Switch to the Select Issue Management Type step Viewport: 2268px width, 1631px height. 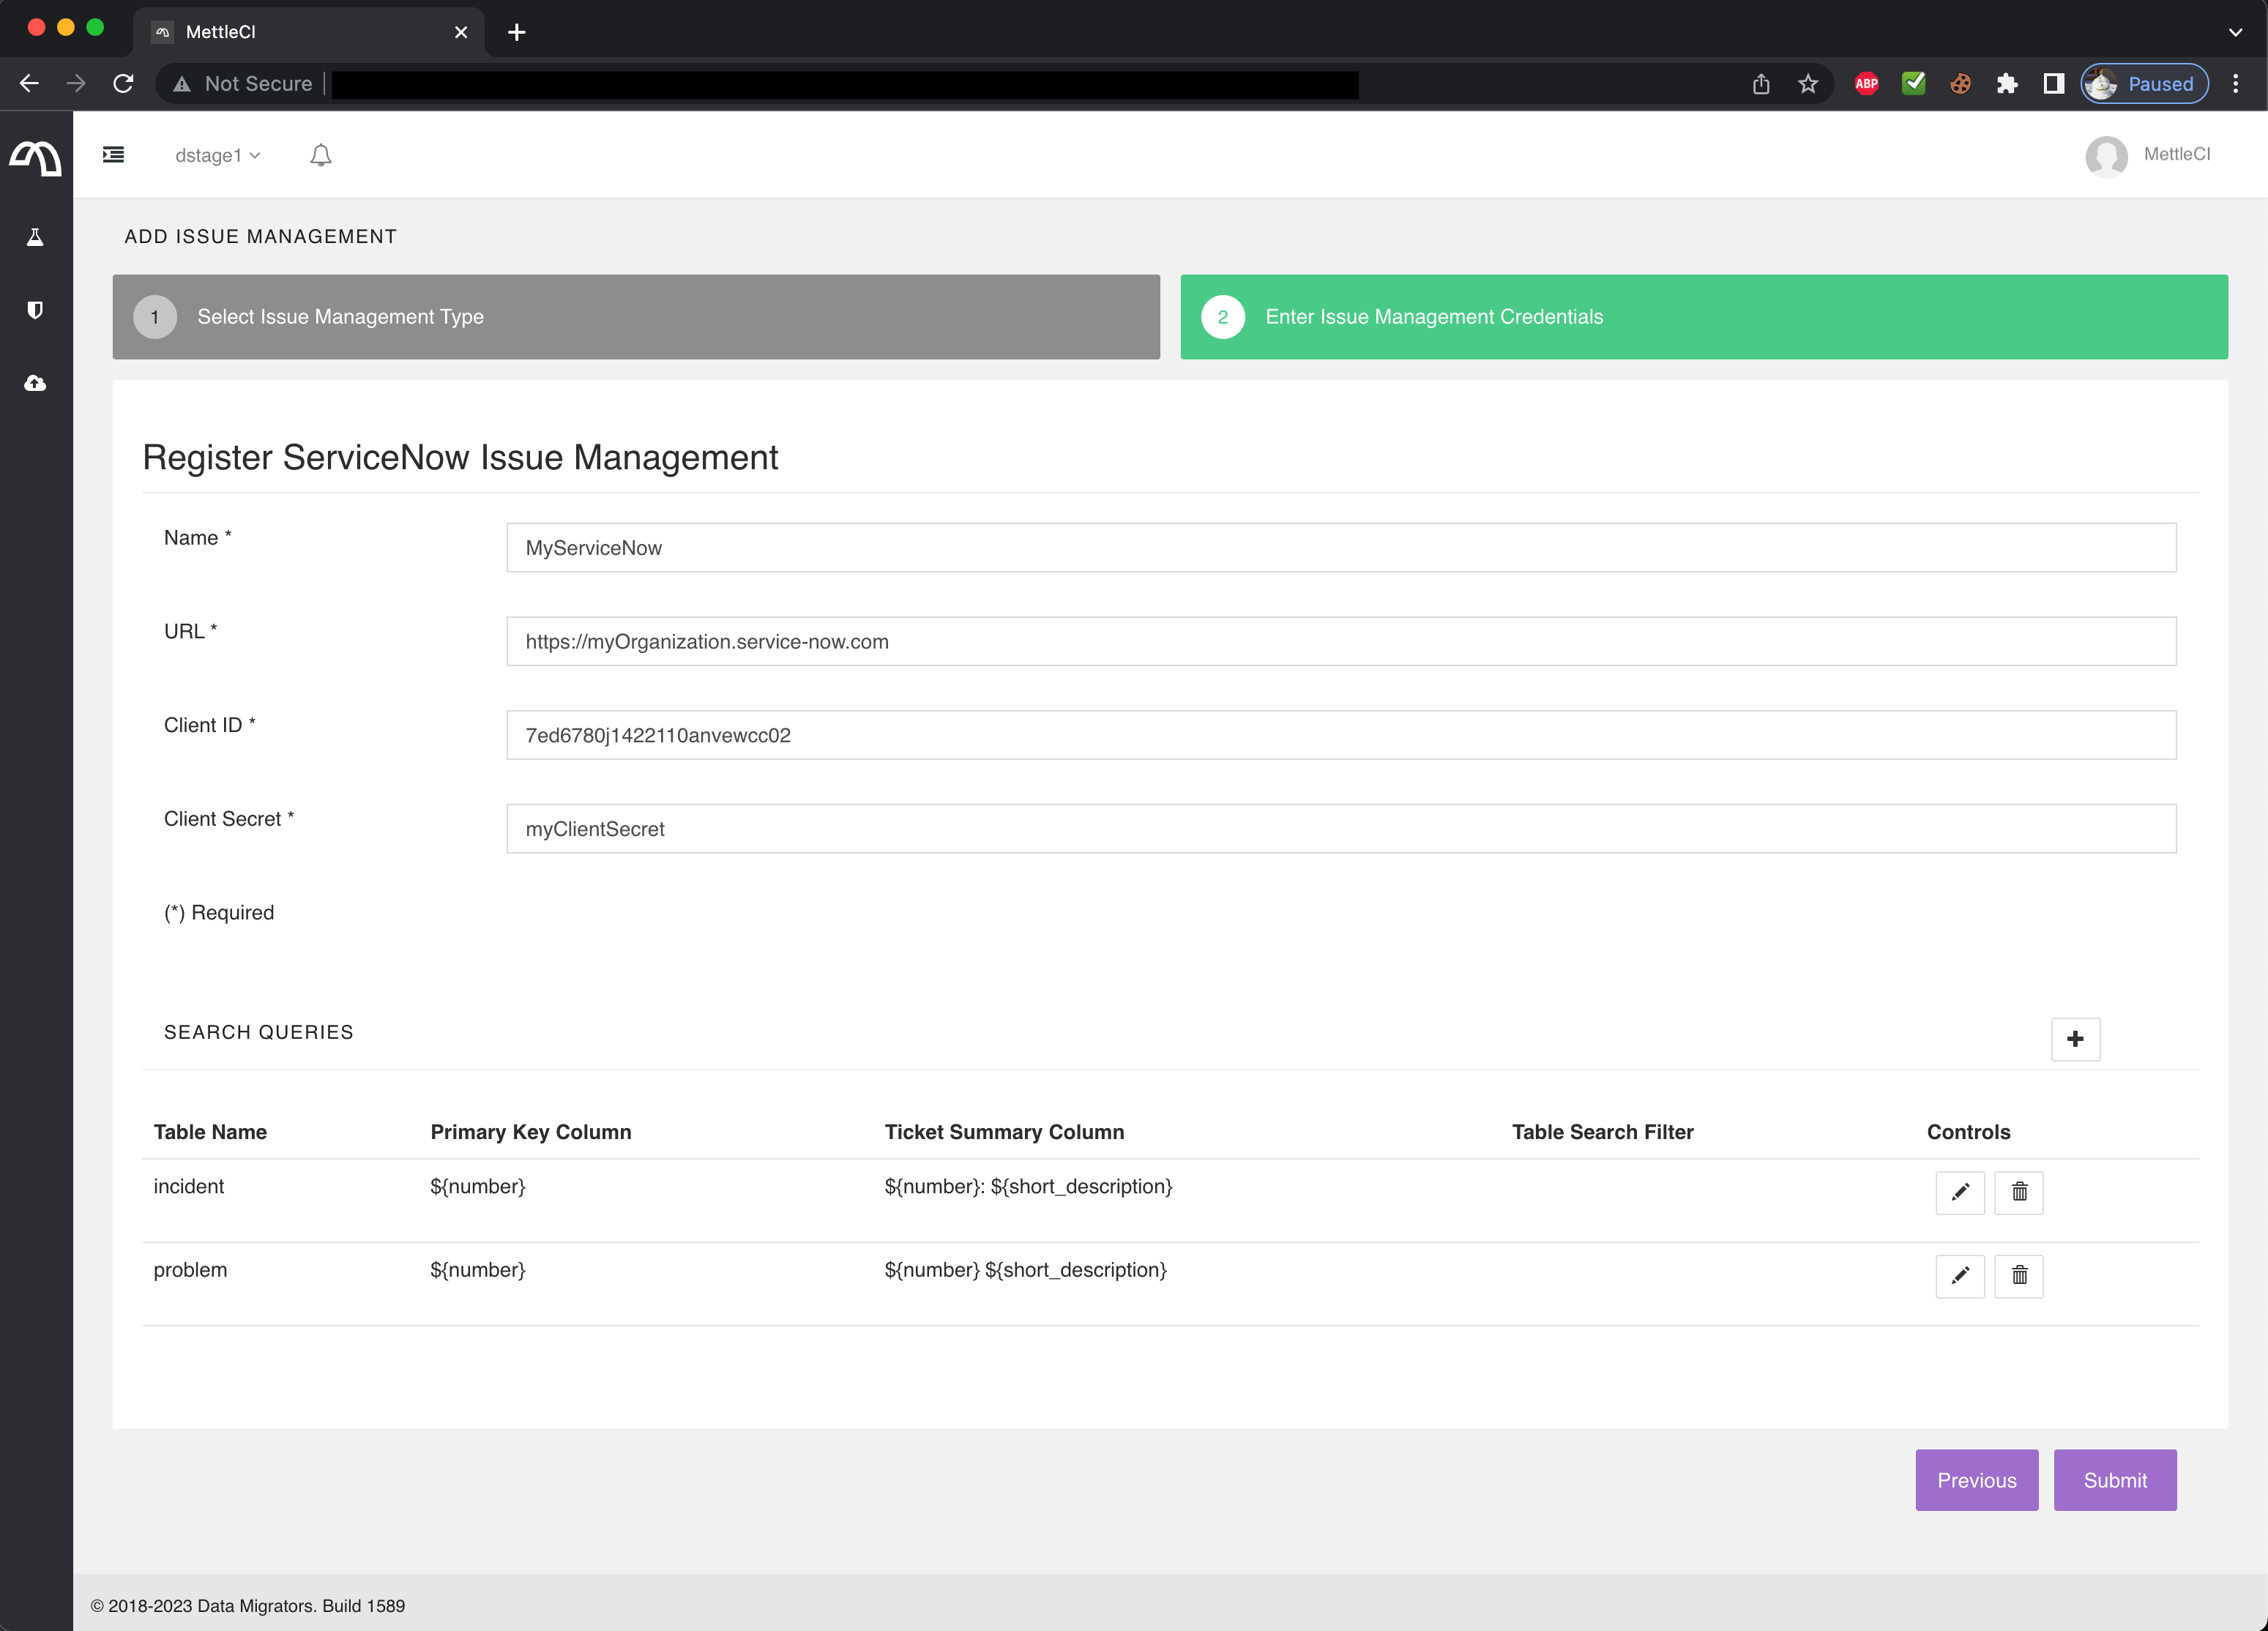[636, 317]
